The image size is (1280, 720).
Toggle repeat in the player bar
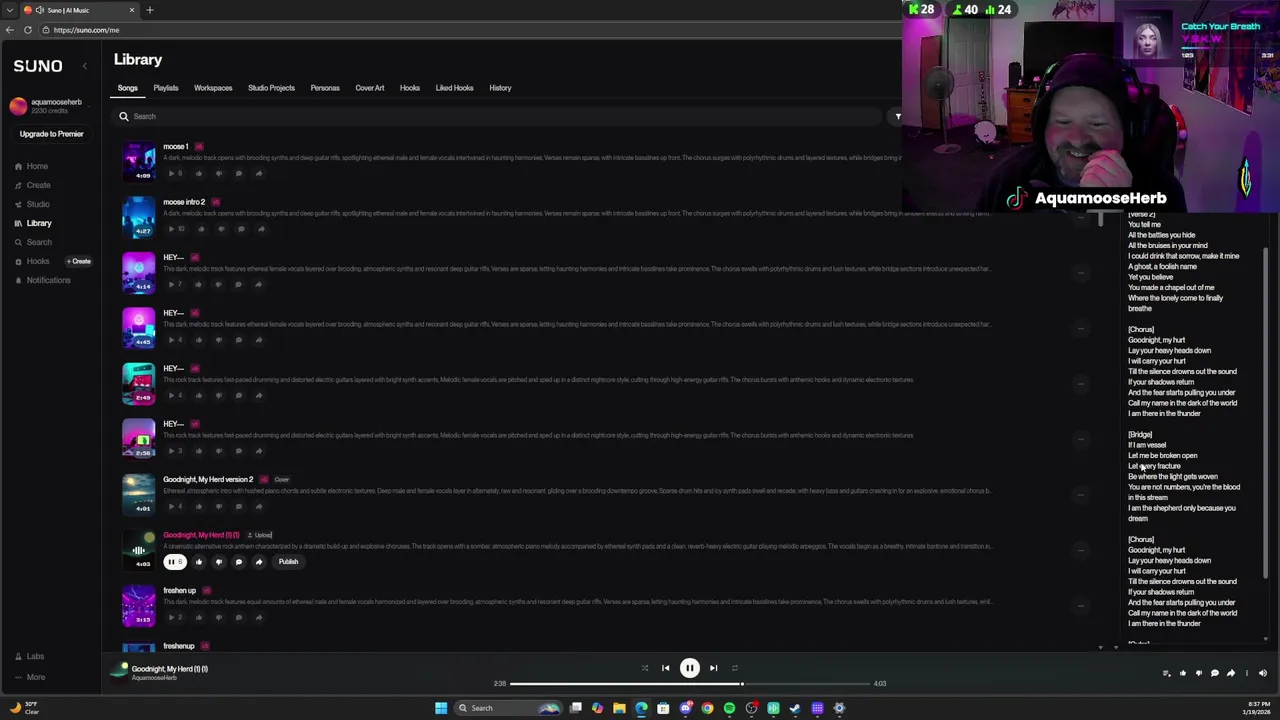coord(734,668)
